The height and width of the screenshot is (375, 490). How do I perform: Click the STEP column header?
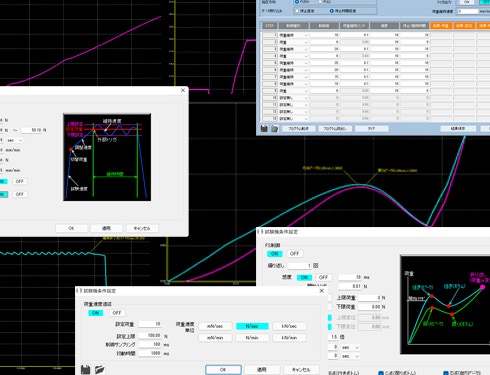coord(269,26)
